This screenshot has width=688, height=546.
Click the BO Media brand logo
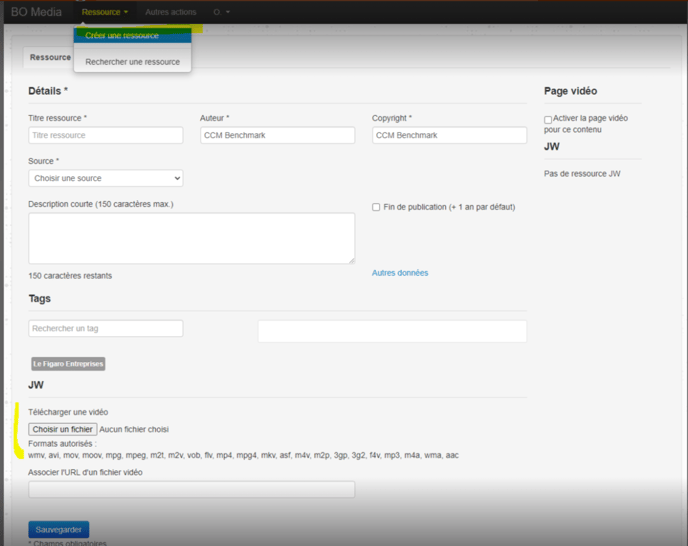click(x=36, y=12)
